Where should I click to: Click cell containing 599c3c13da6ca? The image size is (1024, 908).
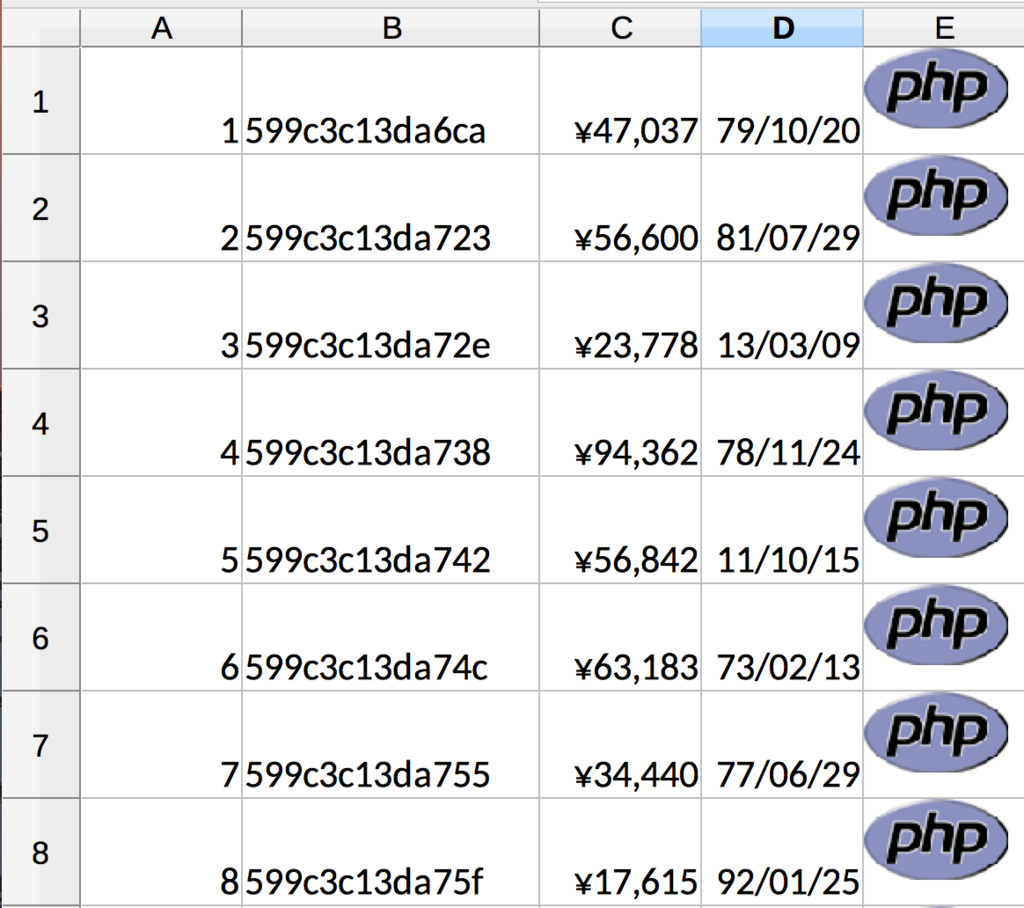coord(391,101)
